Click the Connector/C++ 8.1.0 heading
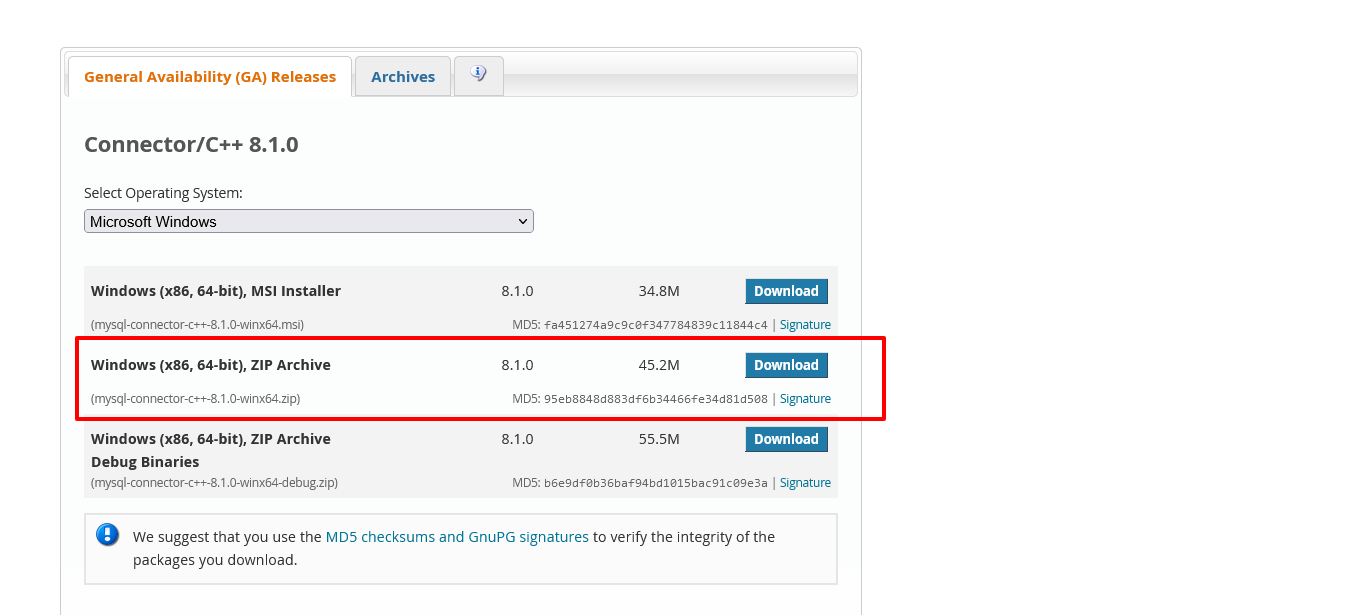The image size is (1349, 615). pos(191,144)
